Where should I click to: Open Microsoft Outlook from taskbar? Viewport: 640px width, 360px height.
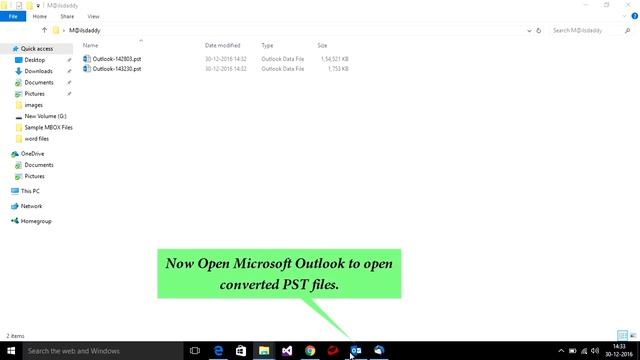356,351
